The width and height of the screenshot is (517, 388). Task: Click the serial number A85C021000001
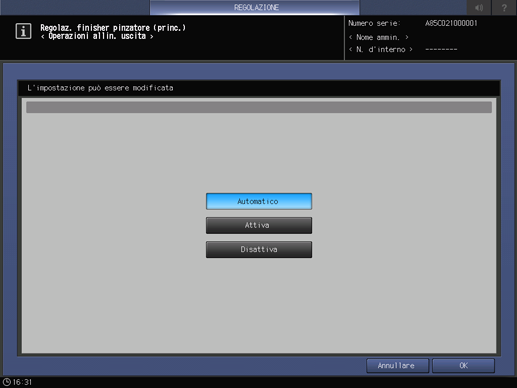(x=451, y=23)
